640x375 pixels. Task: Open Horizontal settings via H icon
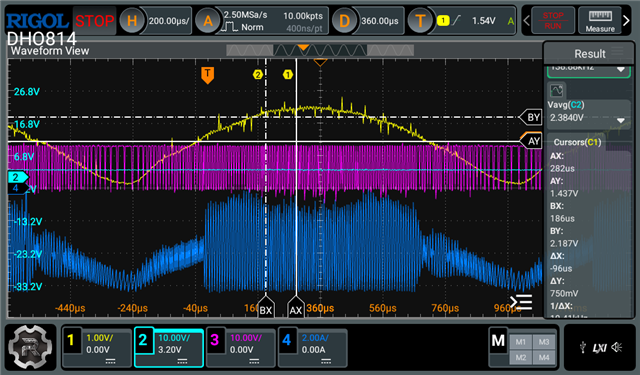click(132, 20)
